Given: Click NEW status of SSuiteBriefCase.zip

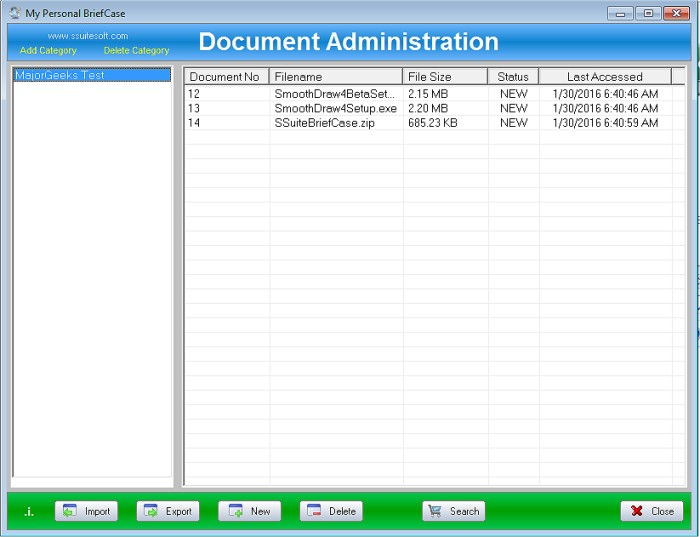Looking at the screenshot, I should 514,123.
